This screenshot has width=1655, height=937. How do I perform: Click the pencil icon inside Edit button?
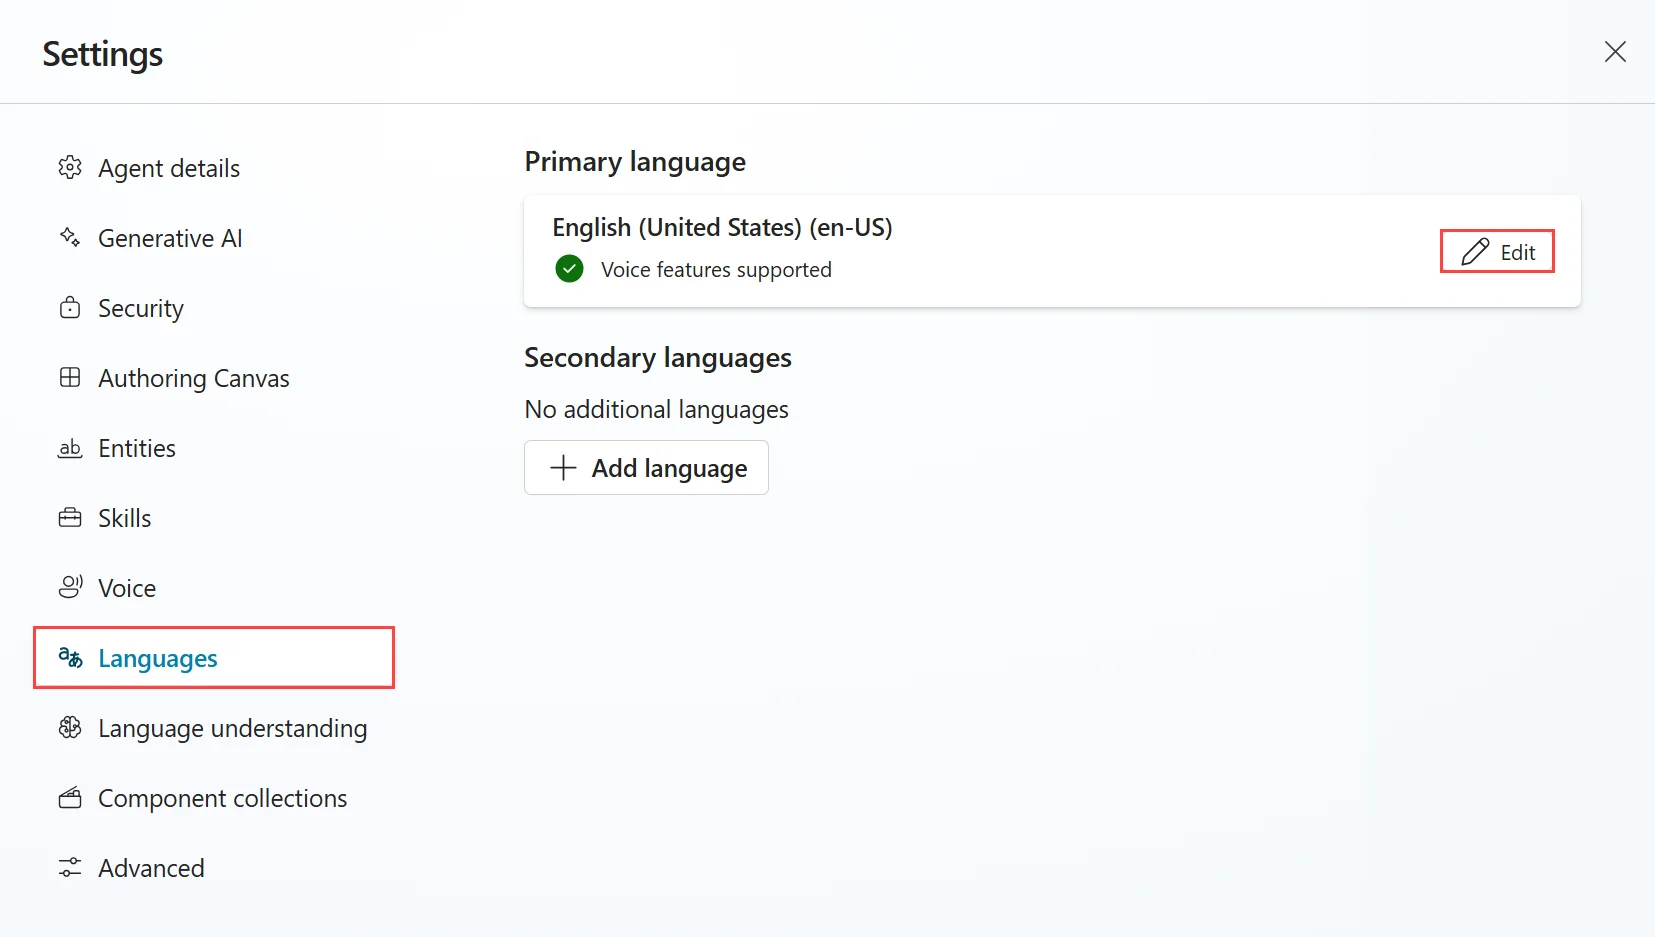coord(1476,252)
